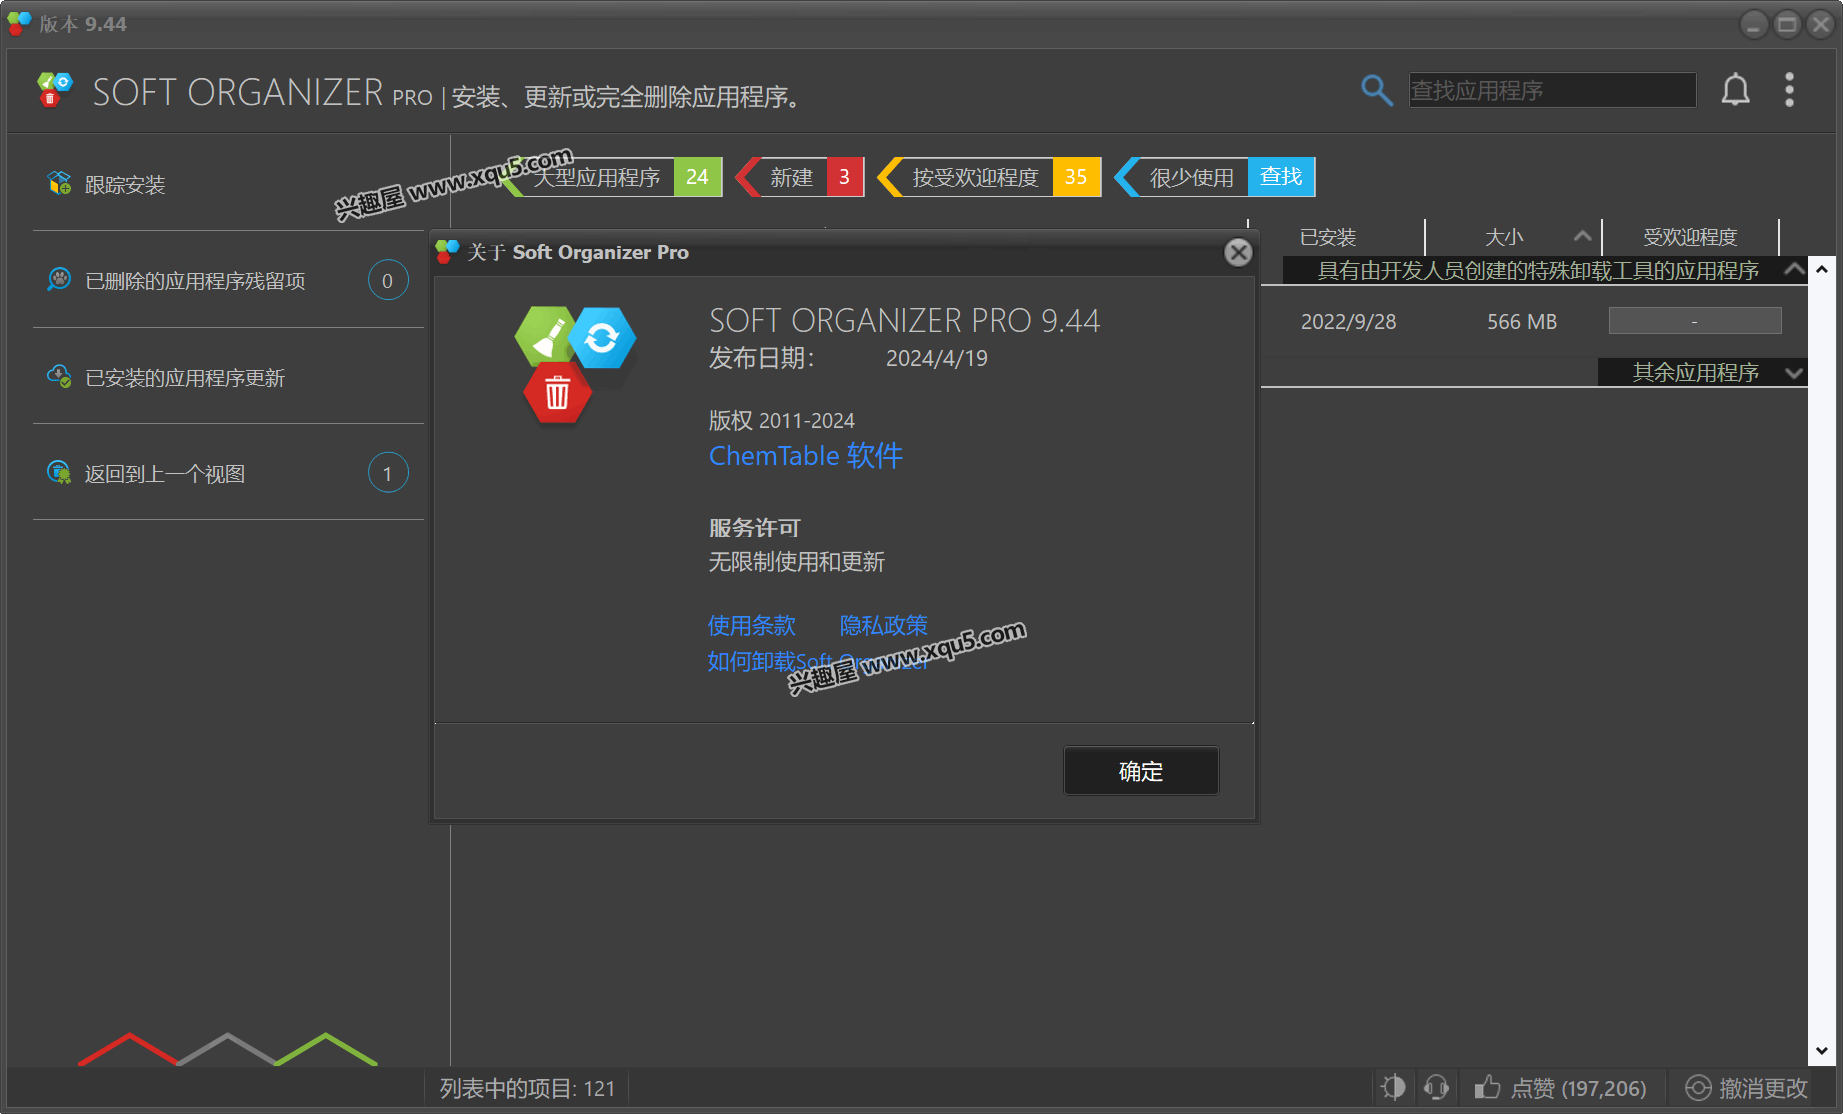Image resolution: width=1843 pixels, height=1114 pixels.
Task: Sort by 大小 column header
Action: click(x=1513, y=237)
